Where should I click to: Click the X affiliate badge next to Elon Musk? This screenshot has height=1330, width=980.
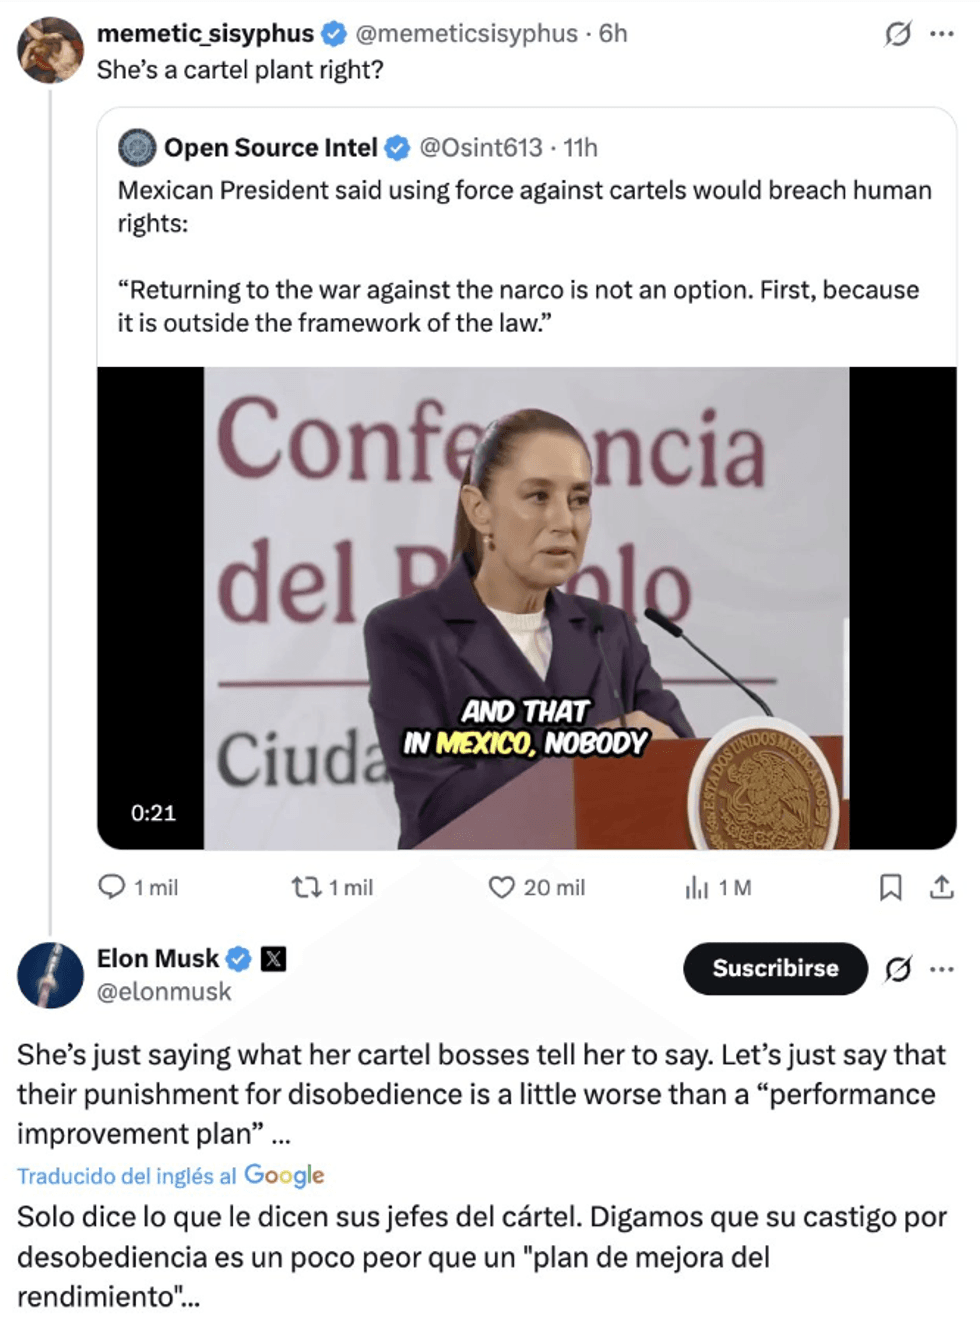click(x=272, y=959)
